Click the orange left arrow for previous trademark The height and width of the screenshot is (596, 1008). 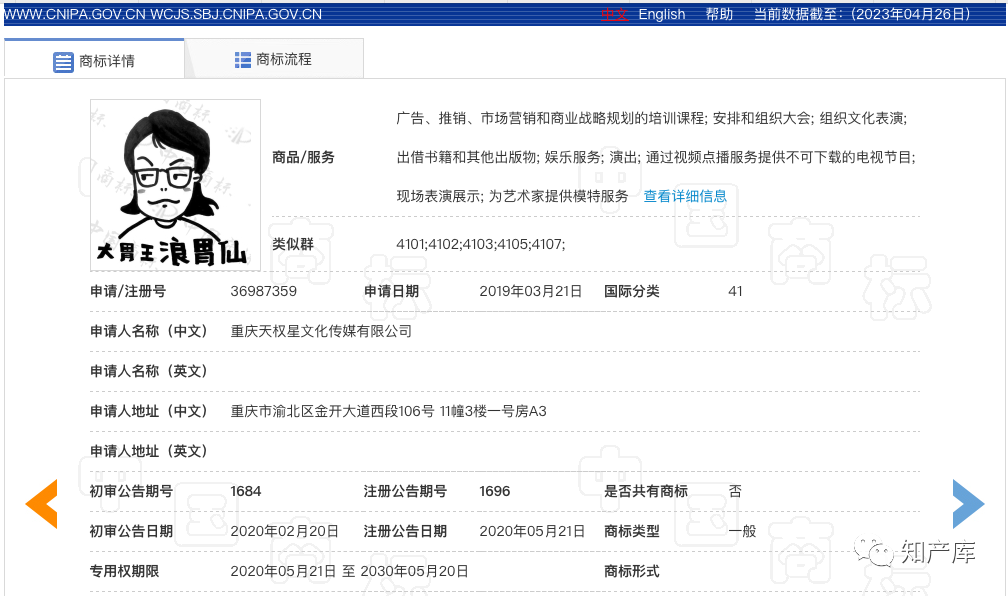tap(41, 504)
